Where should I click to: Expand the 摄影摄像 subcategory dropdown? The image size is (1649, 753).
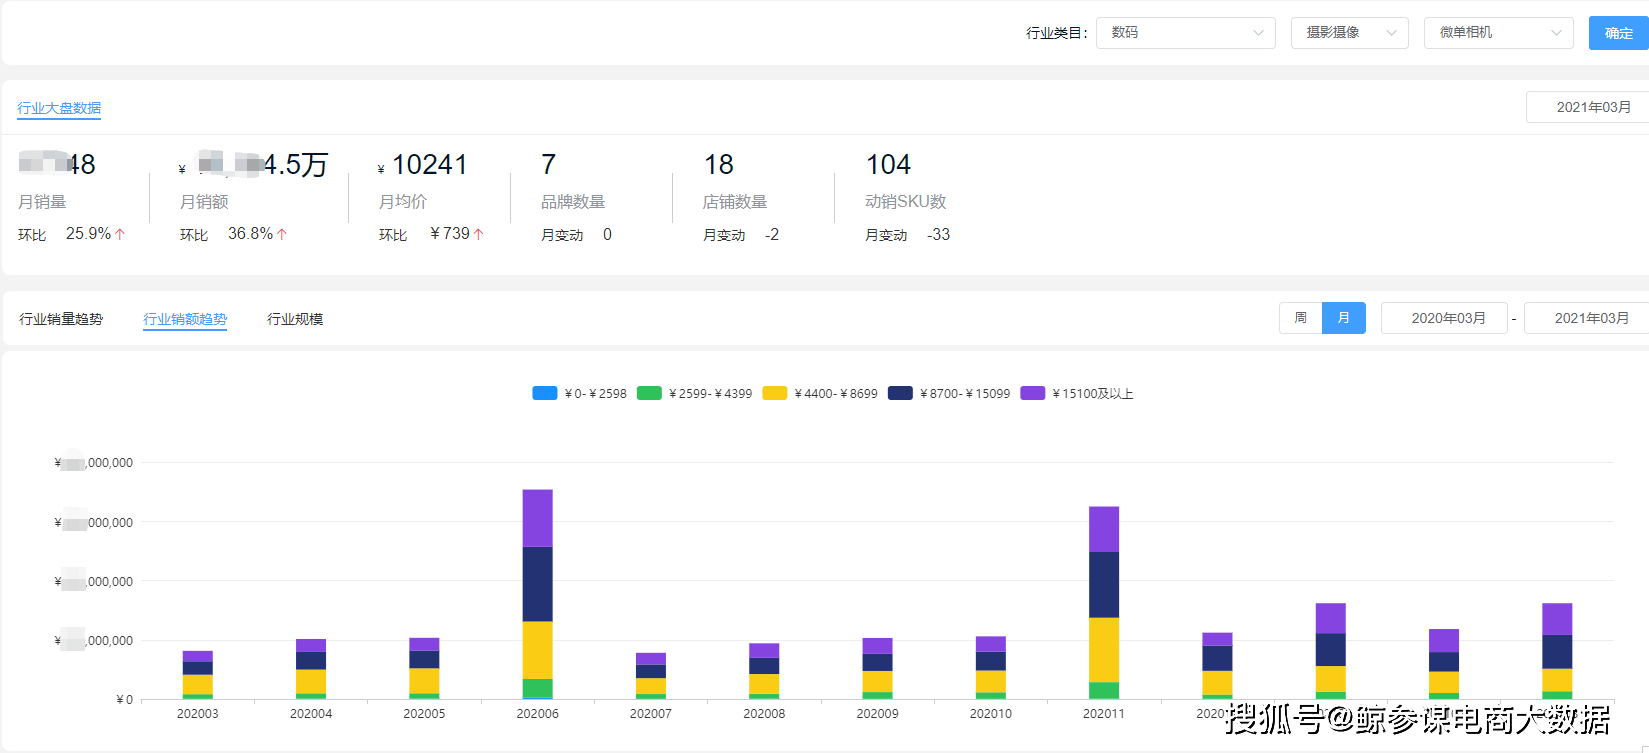coord(1349,33)
